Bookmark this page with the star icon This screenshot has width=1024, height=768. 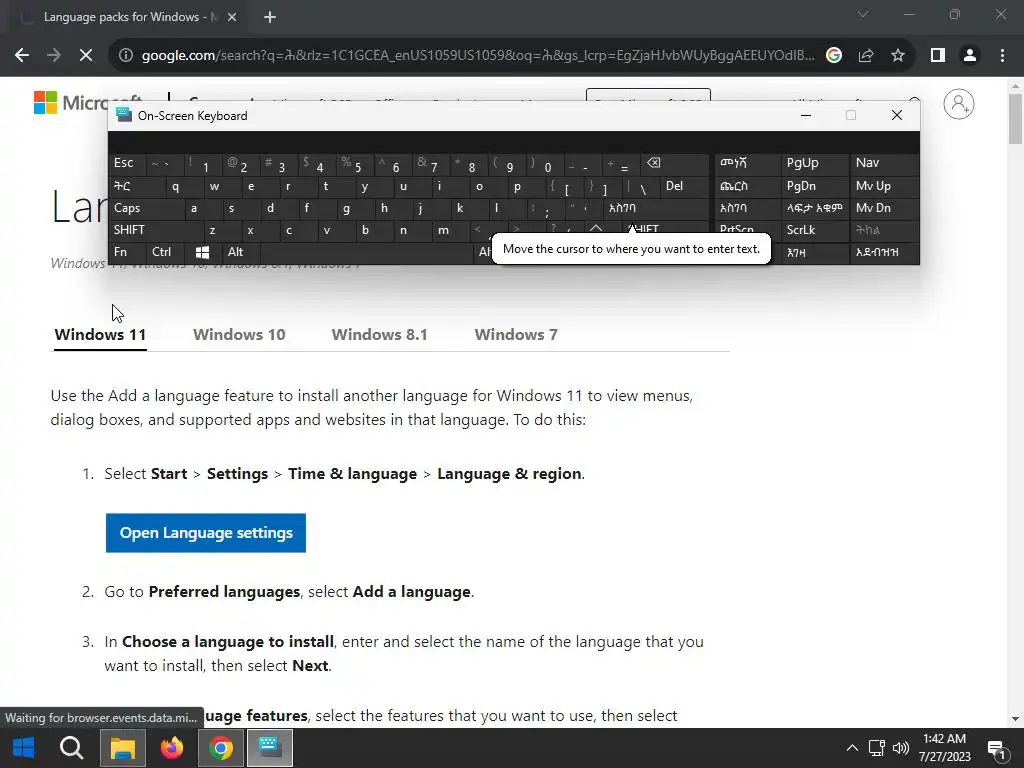[898, 56]
